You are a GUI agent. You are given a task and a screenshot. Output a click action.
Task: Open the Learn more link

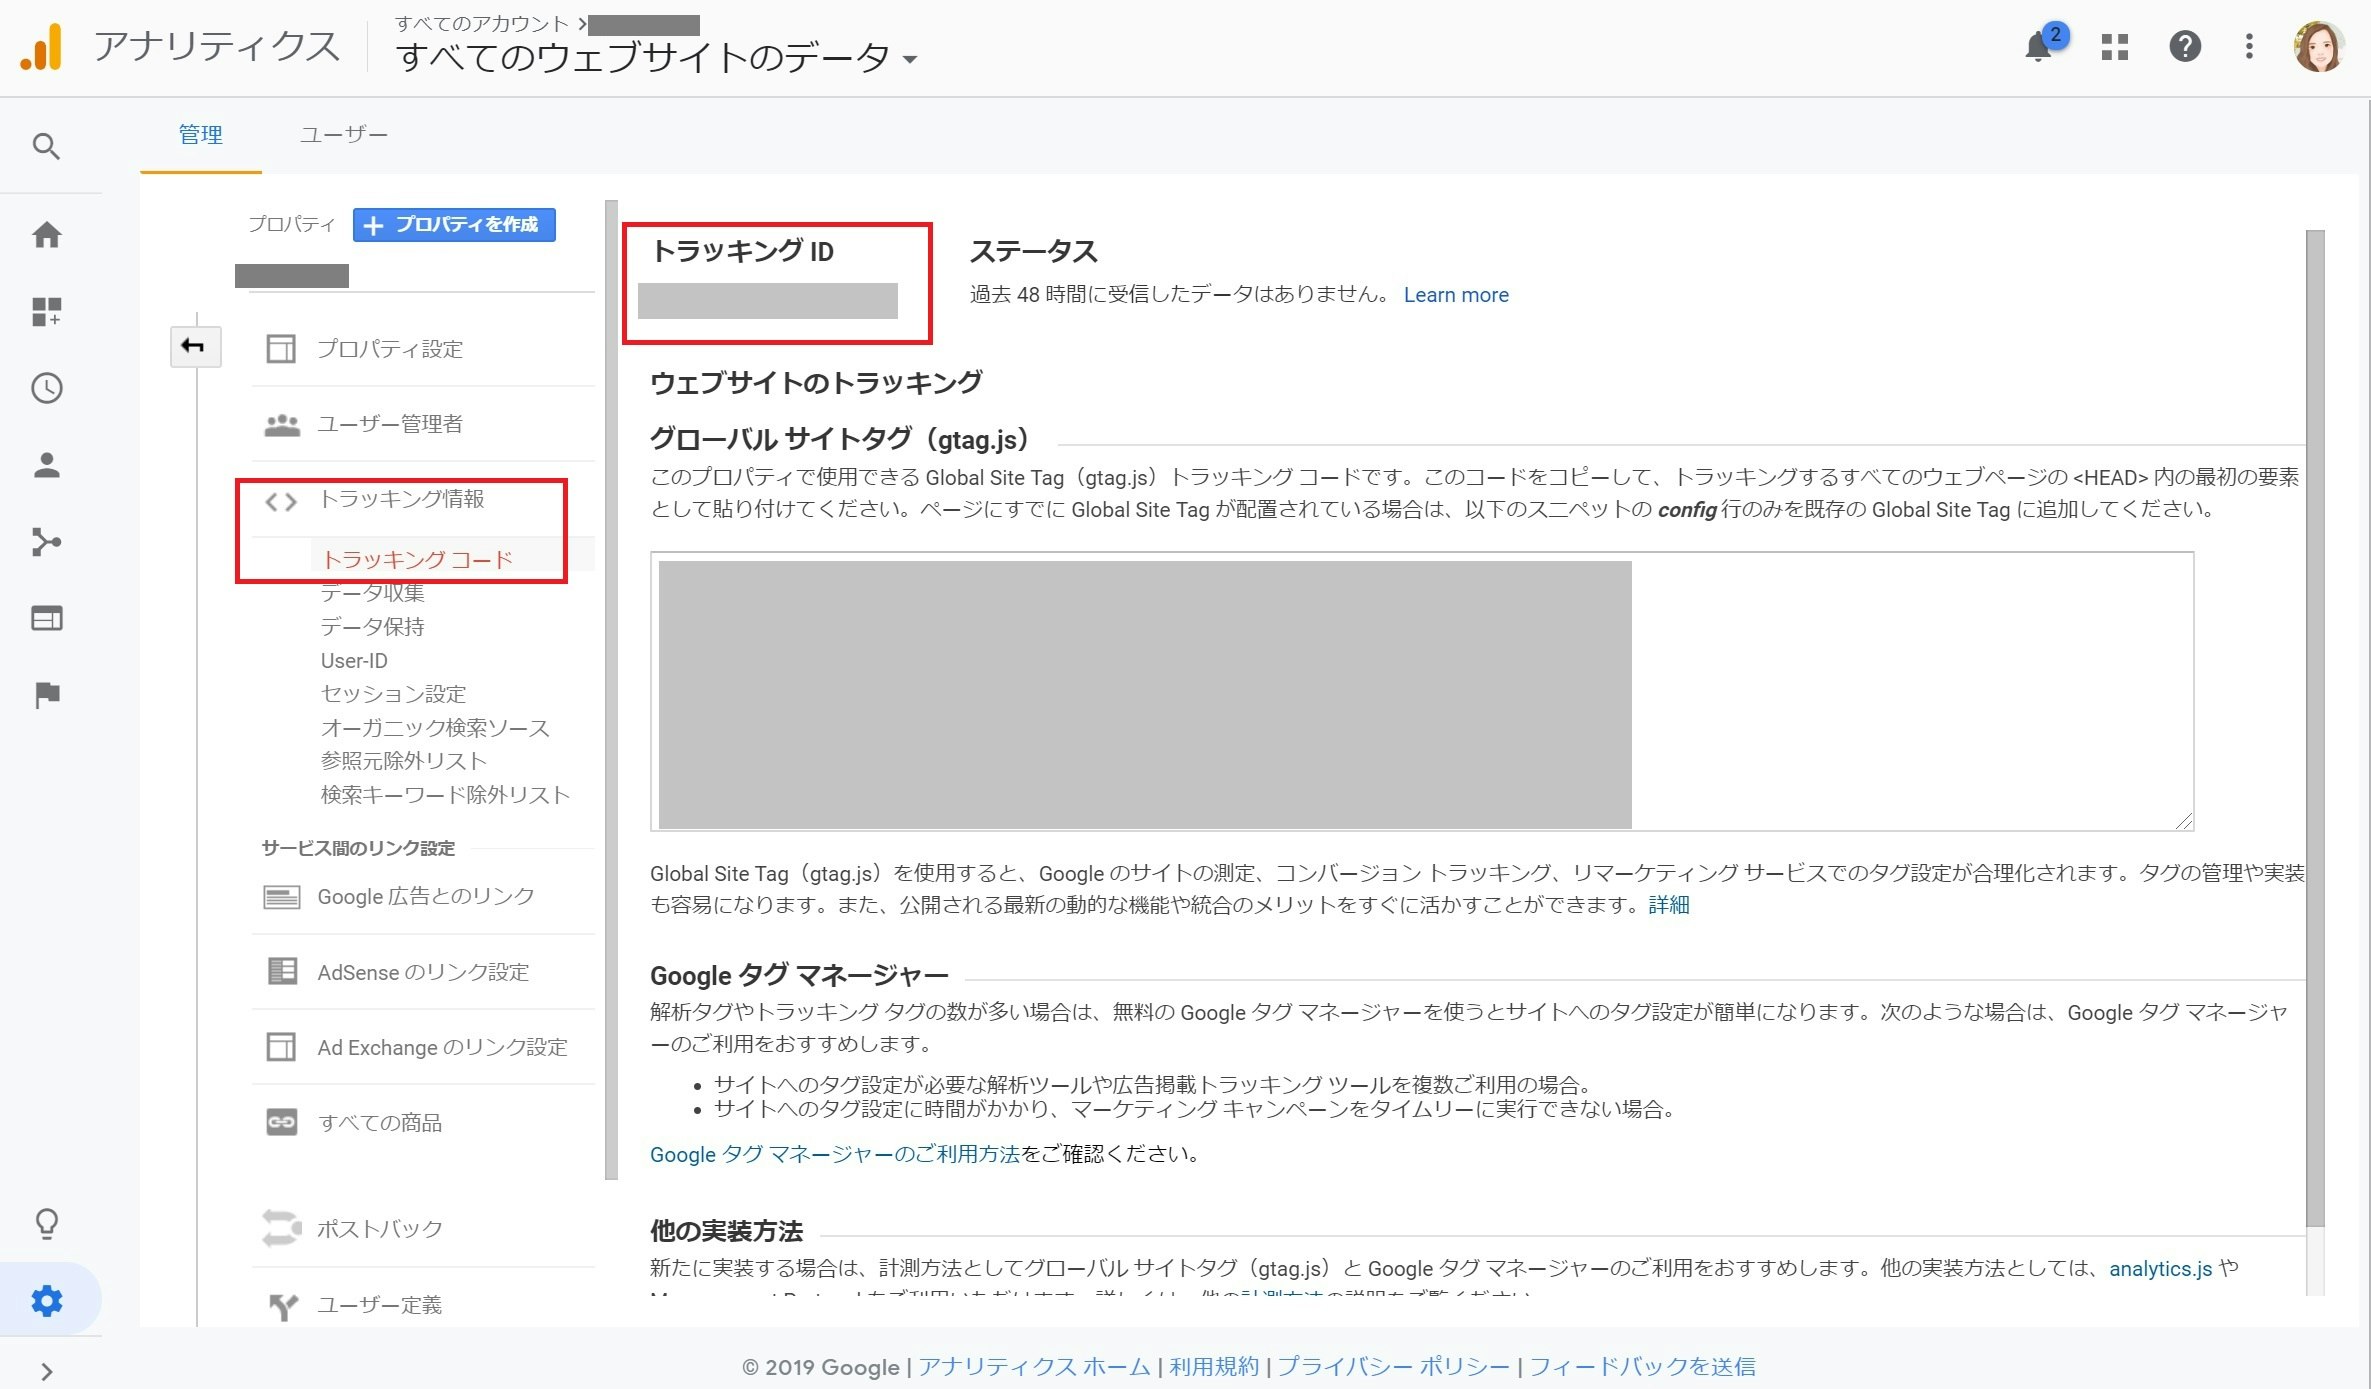pyautogui.click(x=1455, y=295)
